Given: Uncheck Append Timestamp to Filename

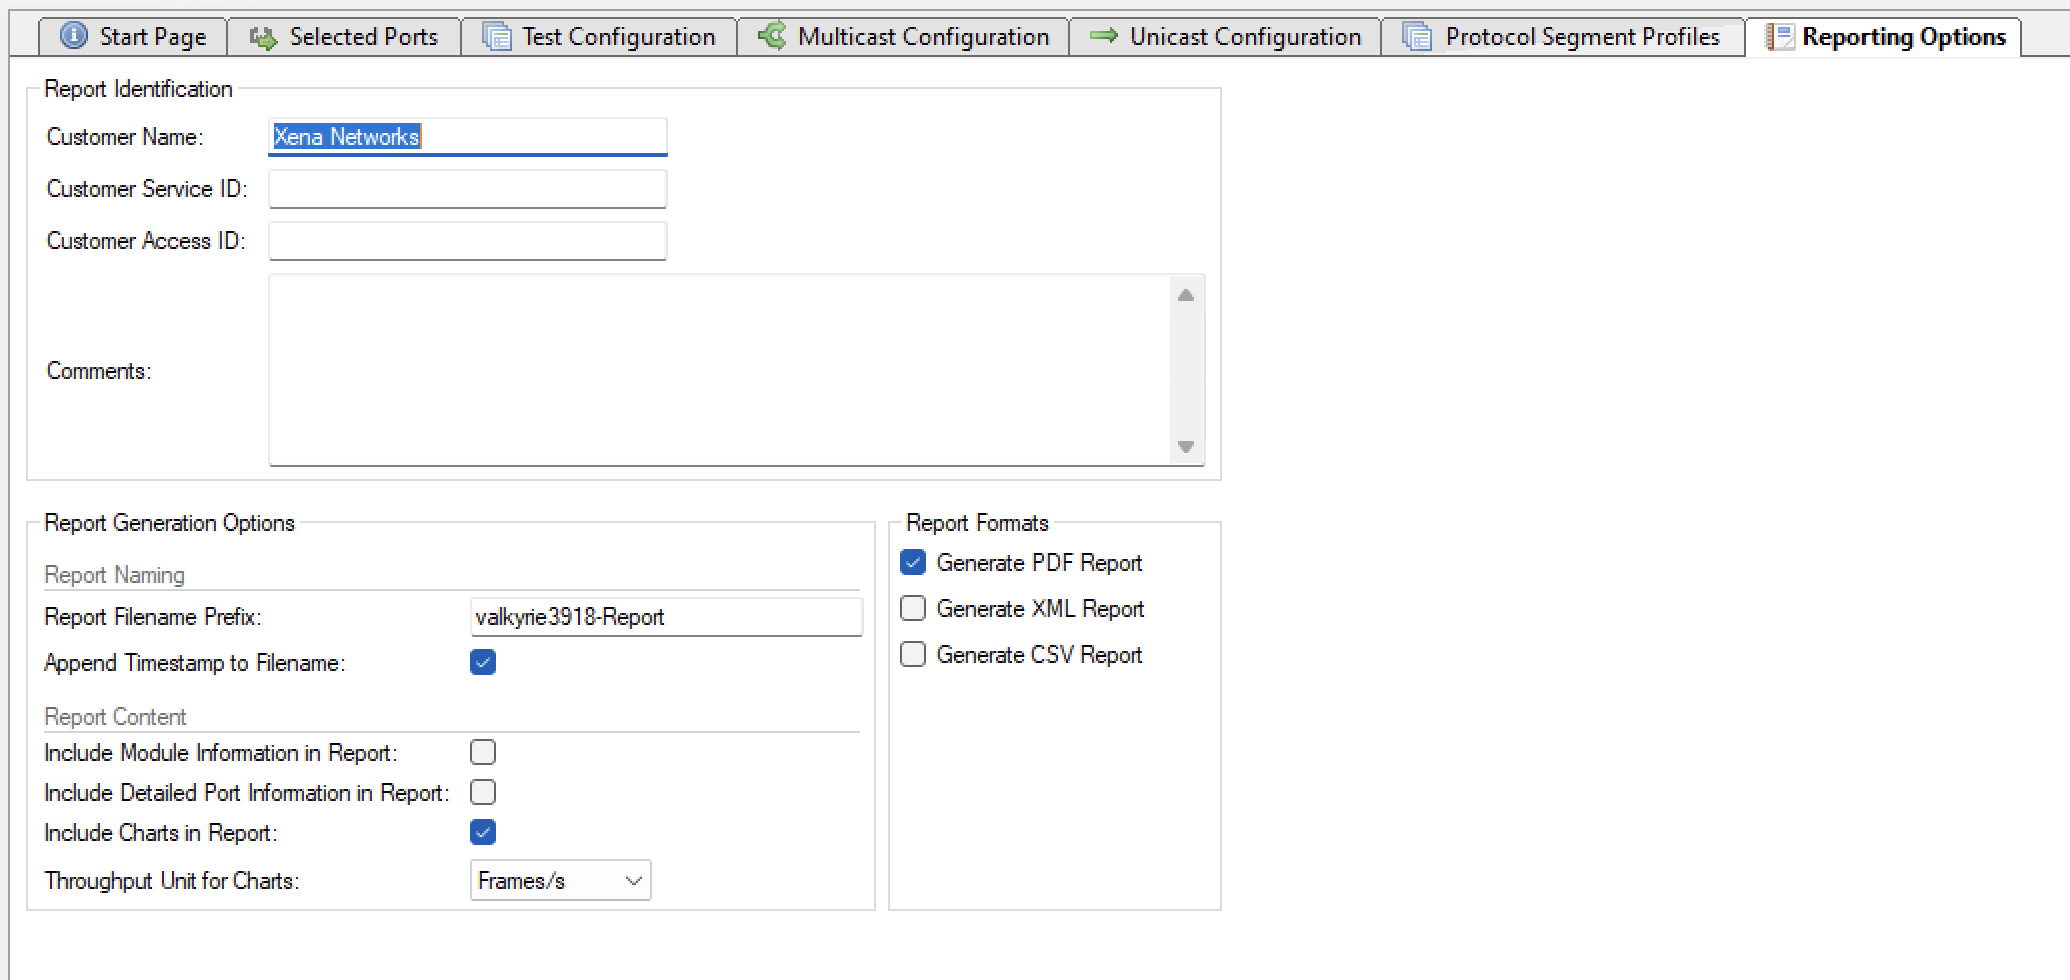Looking at the screenshot, I should [483, 662].
